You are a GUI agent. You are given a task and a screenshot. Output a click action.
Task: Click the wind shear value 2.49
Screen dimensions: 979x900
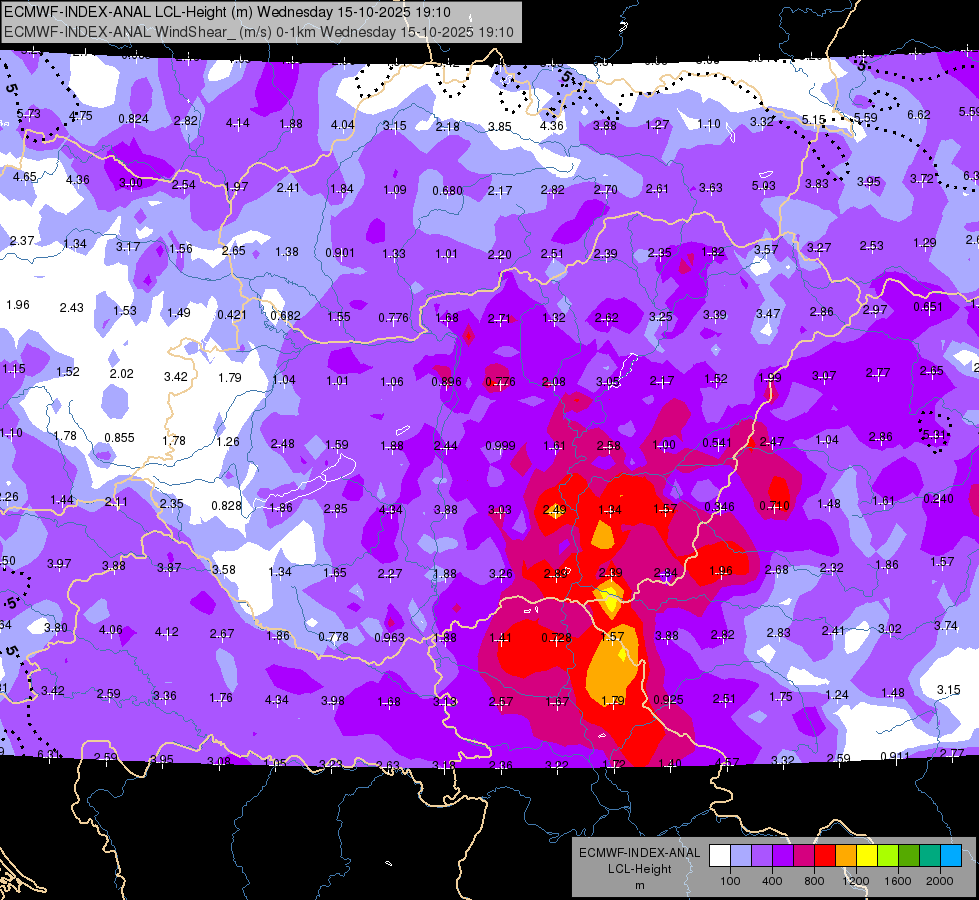tap(554, 510)
